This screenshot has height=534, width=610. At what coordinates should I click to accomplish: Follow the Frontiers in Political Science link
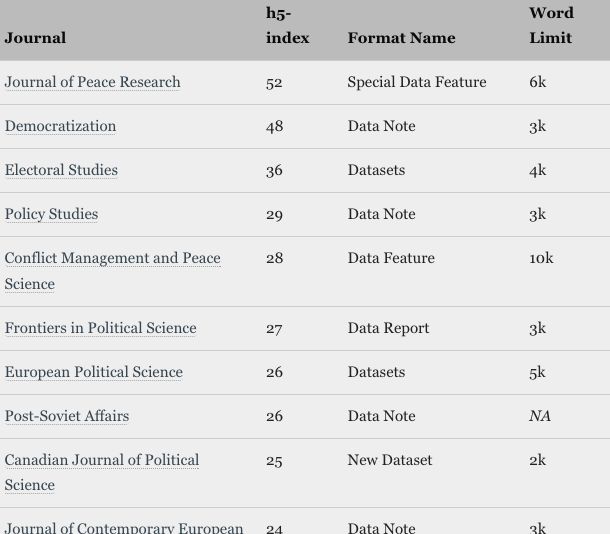tap(100, 328)
